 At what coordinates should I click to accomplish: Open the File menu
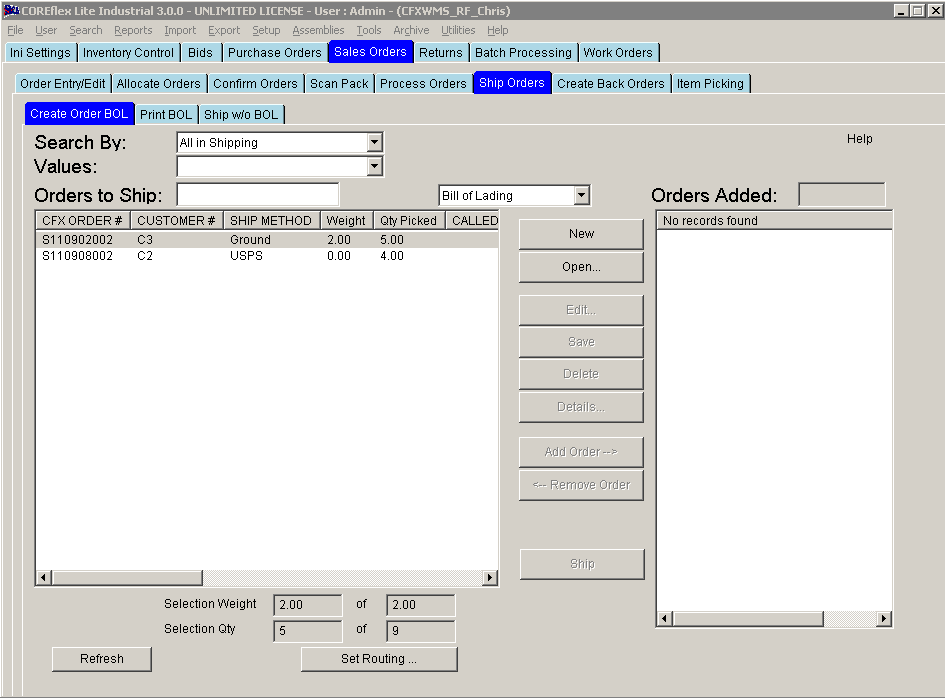15,30
